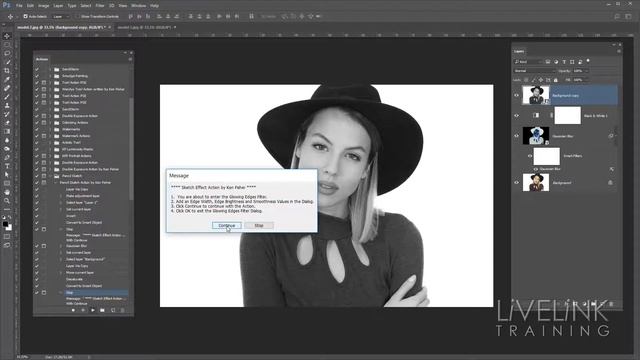The height and width of the screenshot is (360, 640).
Task: Click Stop in the Message dialog
Action: [x=259, y=225]
